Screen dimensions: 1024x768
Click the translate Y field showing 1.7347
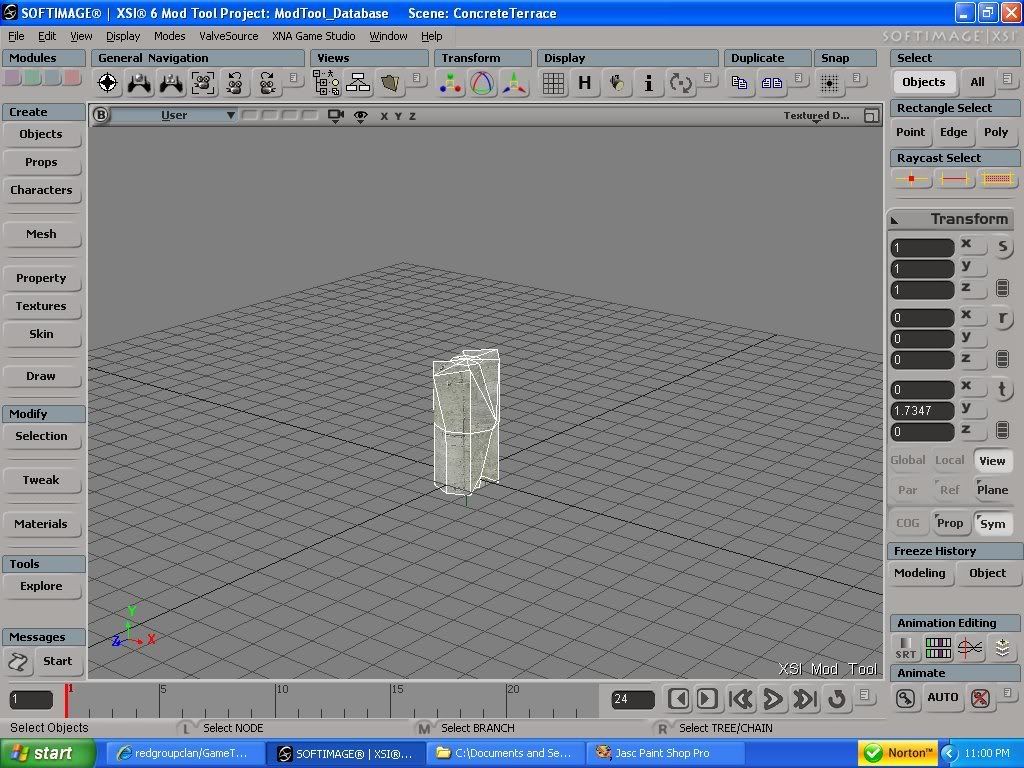(923, 411)
